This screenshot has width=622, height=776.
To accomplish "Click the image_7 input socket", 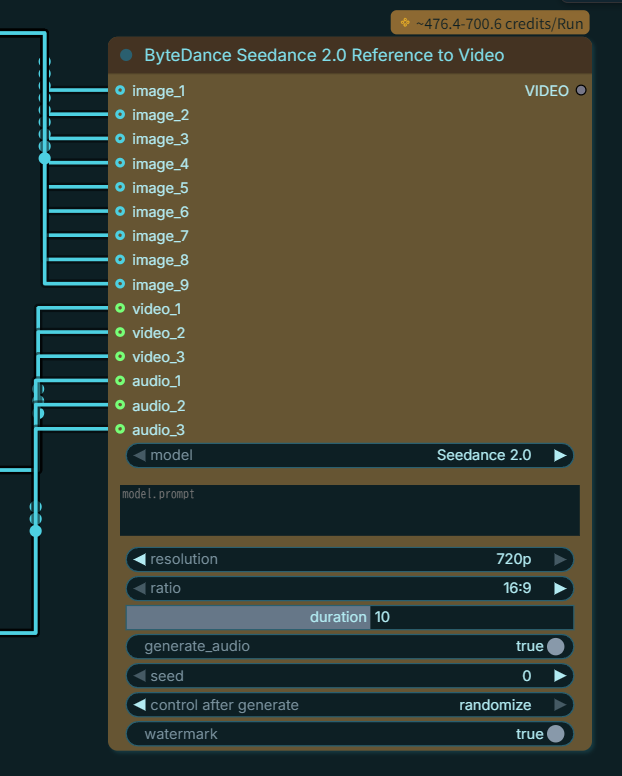I will pos(120,236).
